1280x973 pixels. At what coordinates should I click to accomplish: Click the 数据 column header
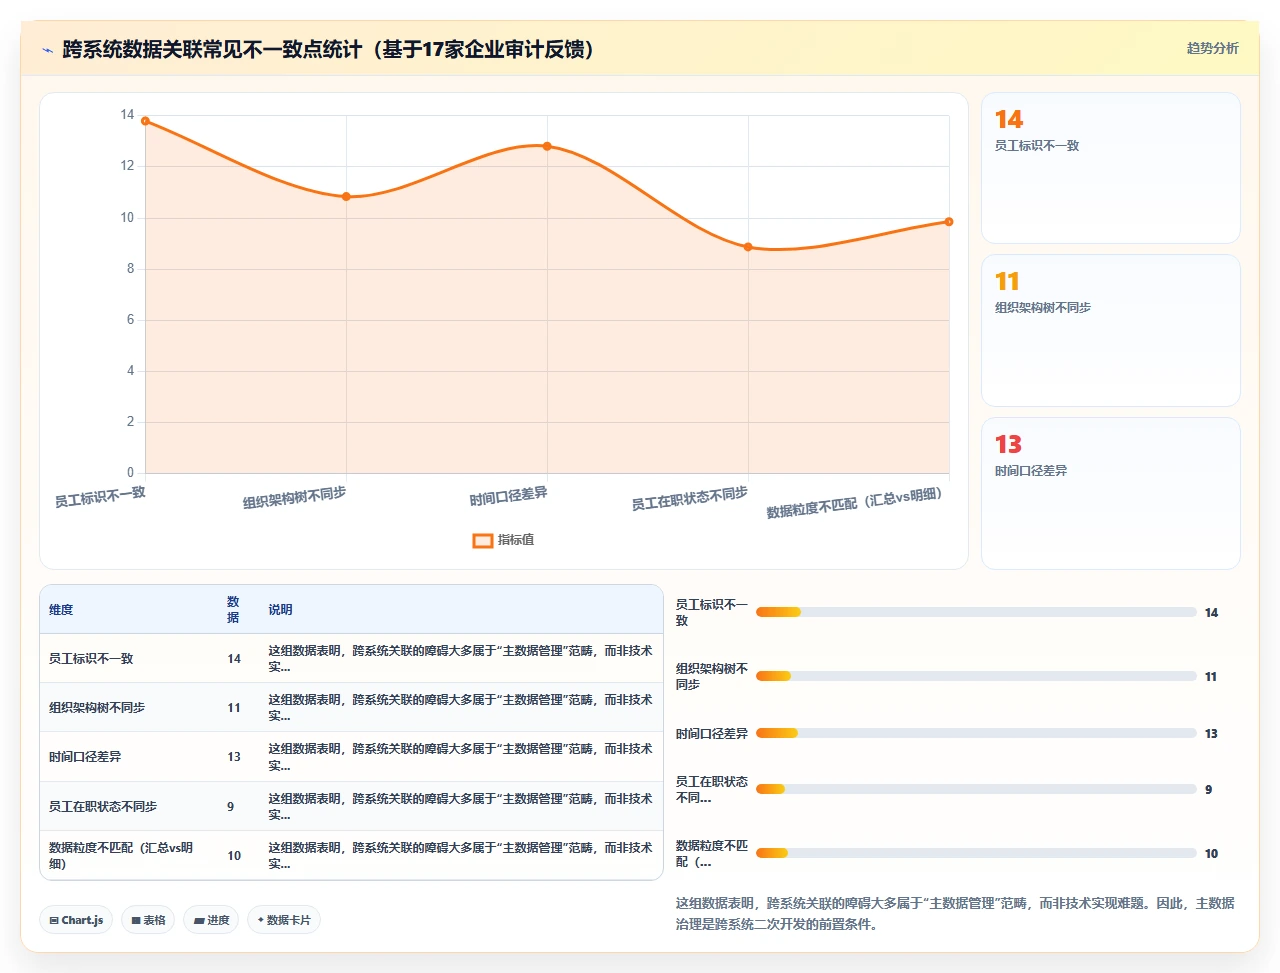point(233,610)
